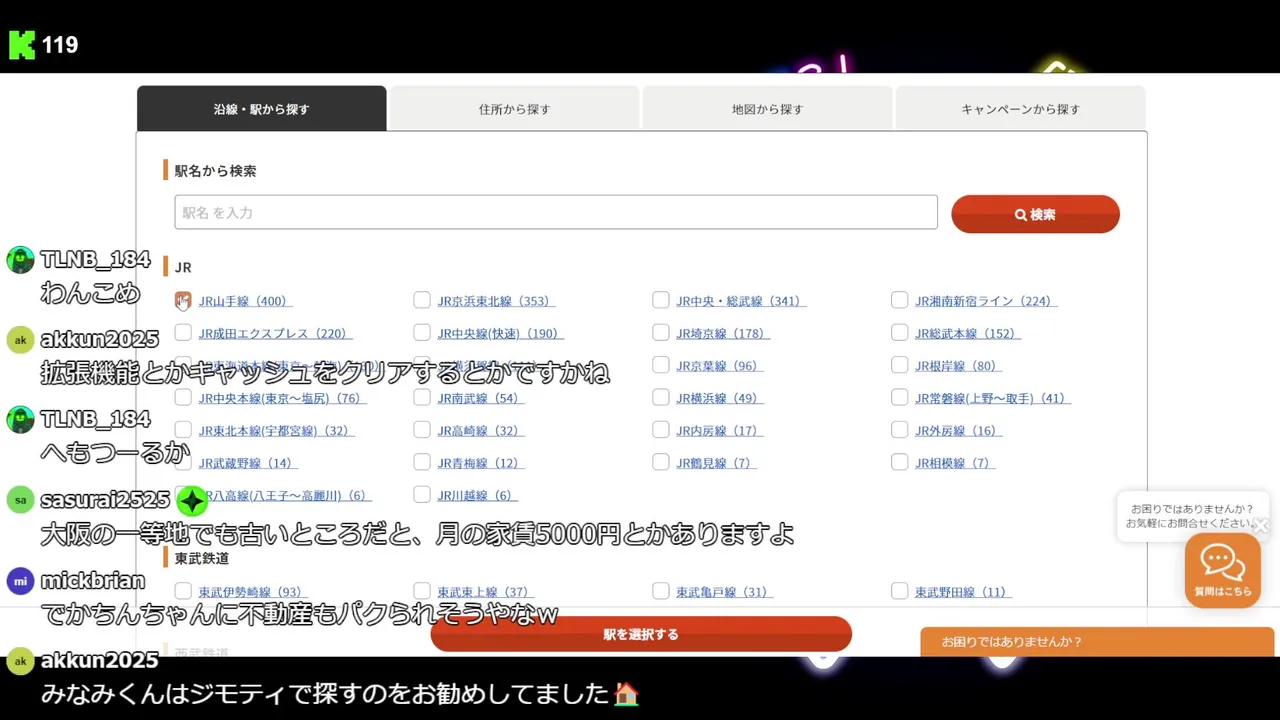The width and height of the screenshot is (1280, 720).
Task: Check the JR総武本線 checkbox
Action: [900, 332]
